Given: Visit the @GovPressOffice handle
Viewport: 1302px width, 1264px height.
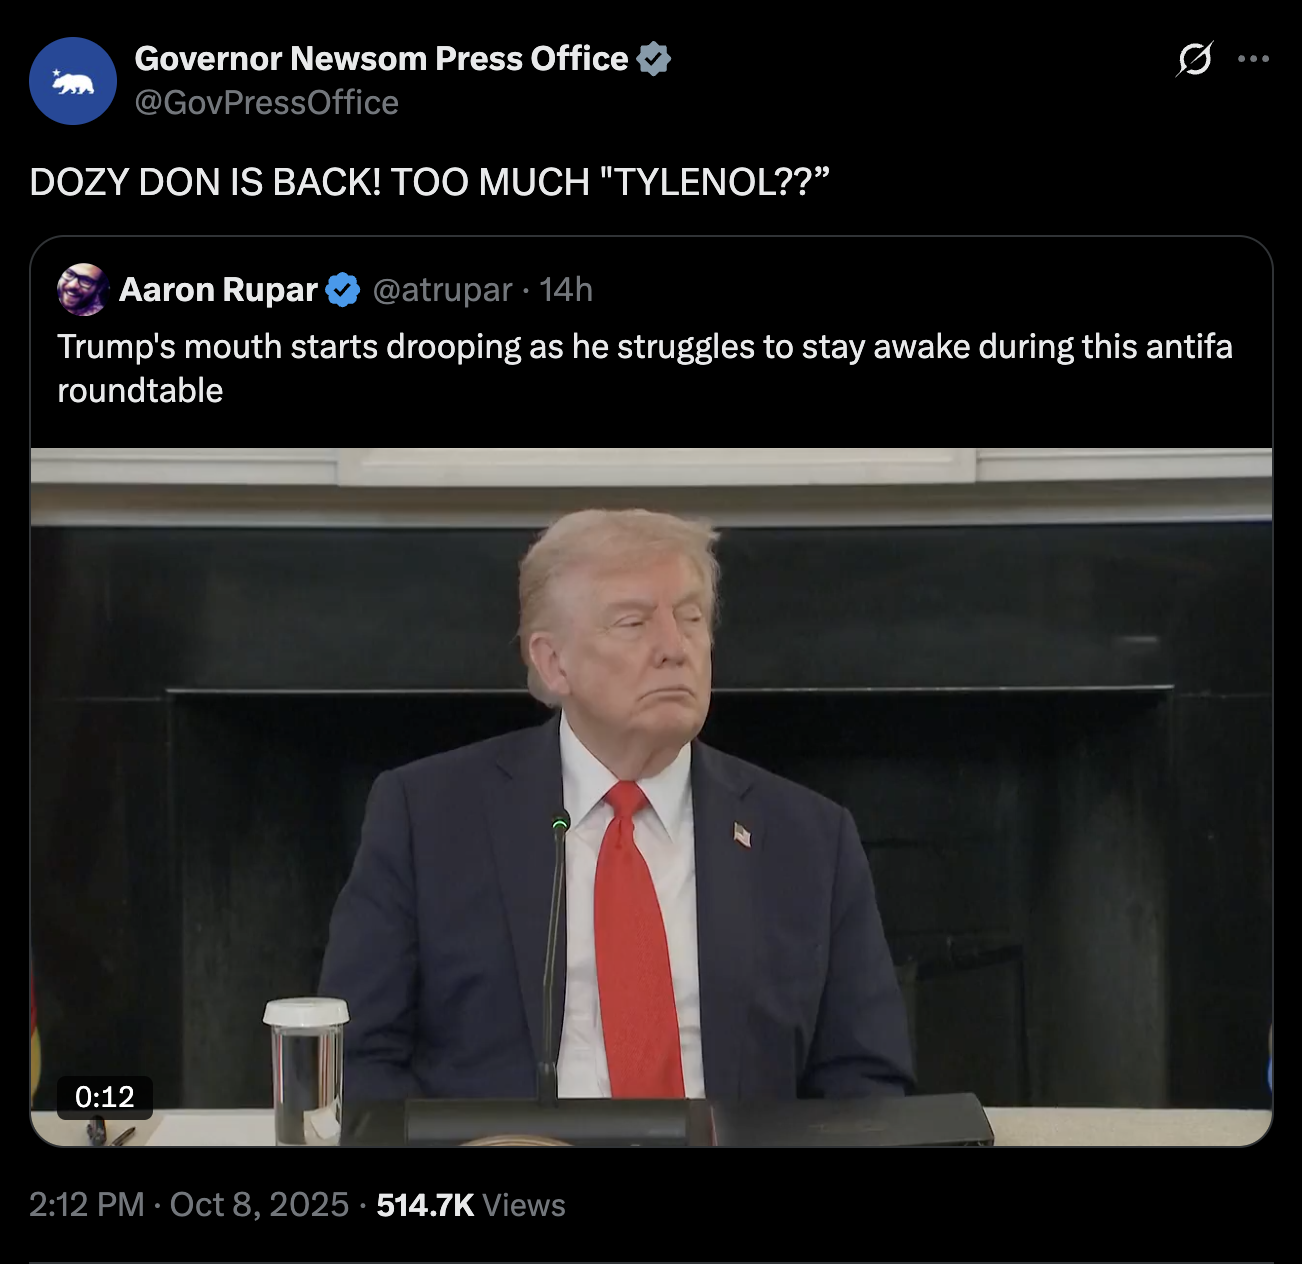Looking at the screenshot, I should point(266,103).
